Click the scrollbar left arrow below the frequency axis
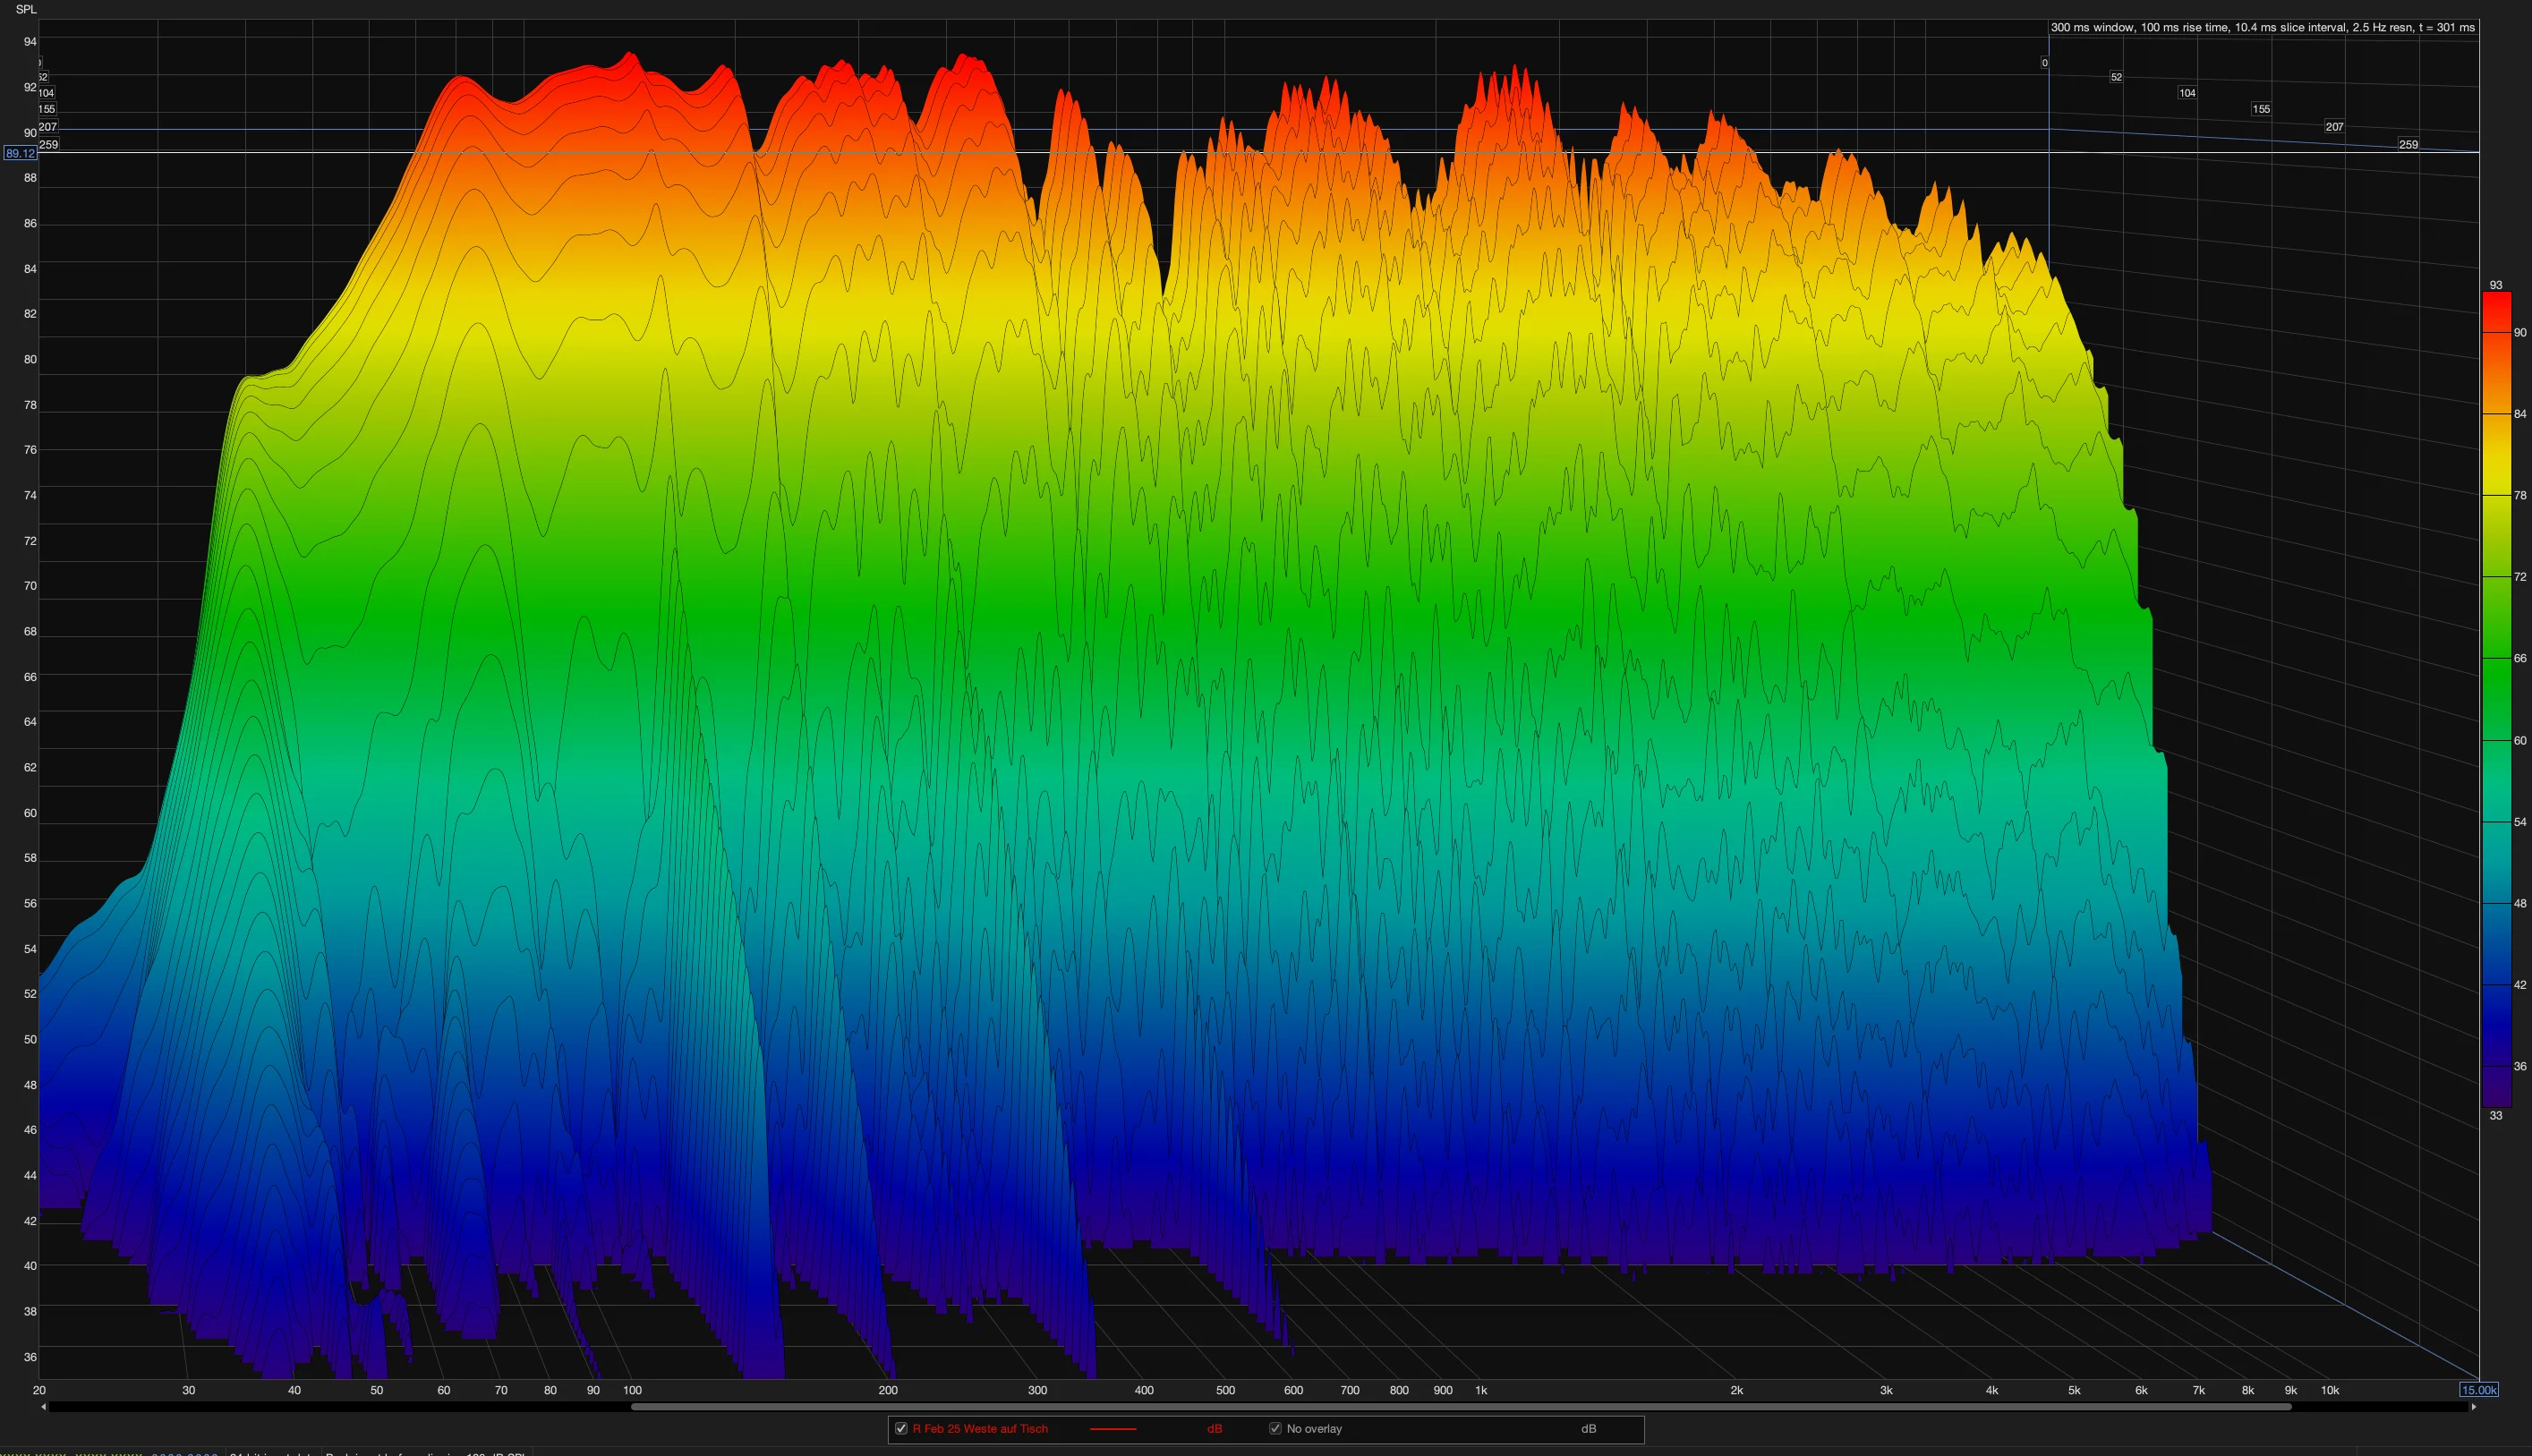This screenshot has width=2532, height=1456. click(x=43, y=1407)
